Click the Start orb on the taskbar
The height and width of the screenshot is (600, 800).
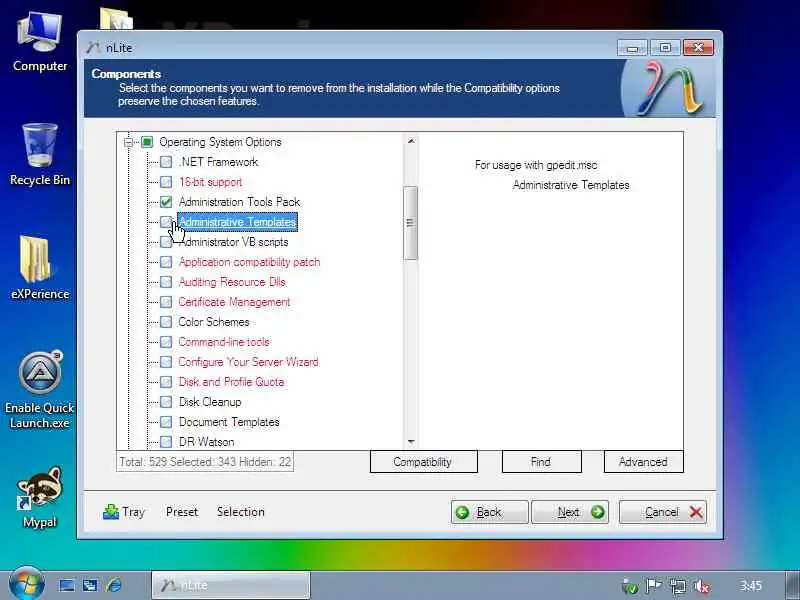25,584
